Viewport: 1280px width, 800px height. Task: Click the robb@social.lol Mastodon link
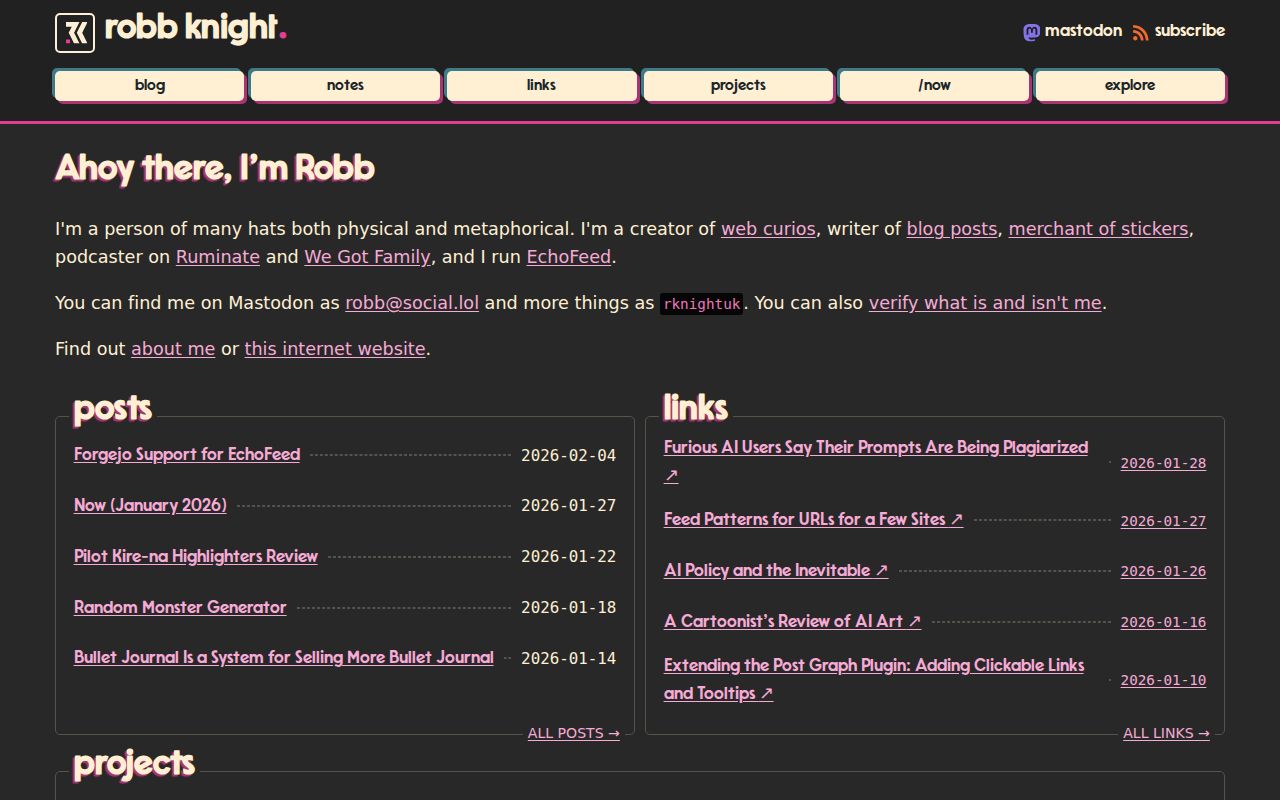coord(412,302)
